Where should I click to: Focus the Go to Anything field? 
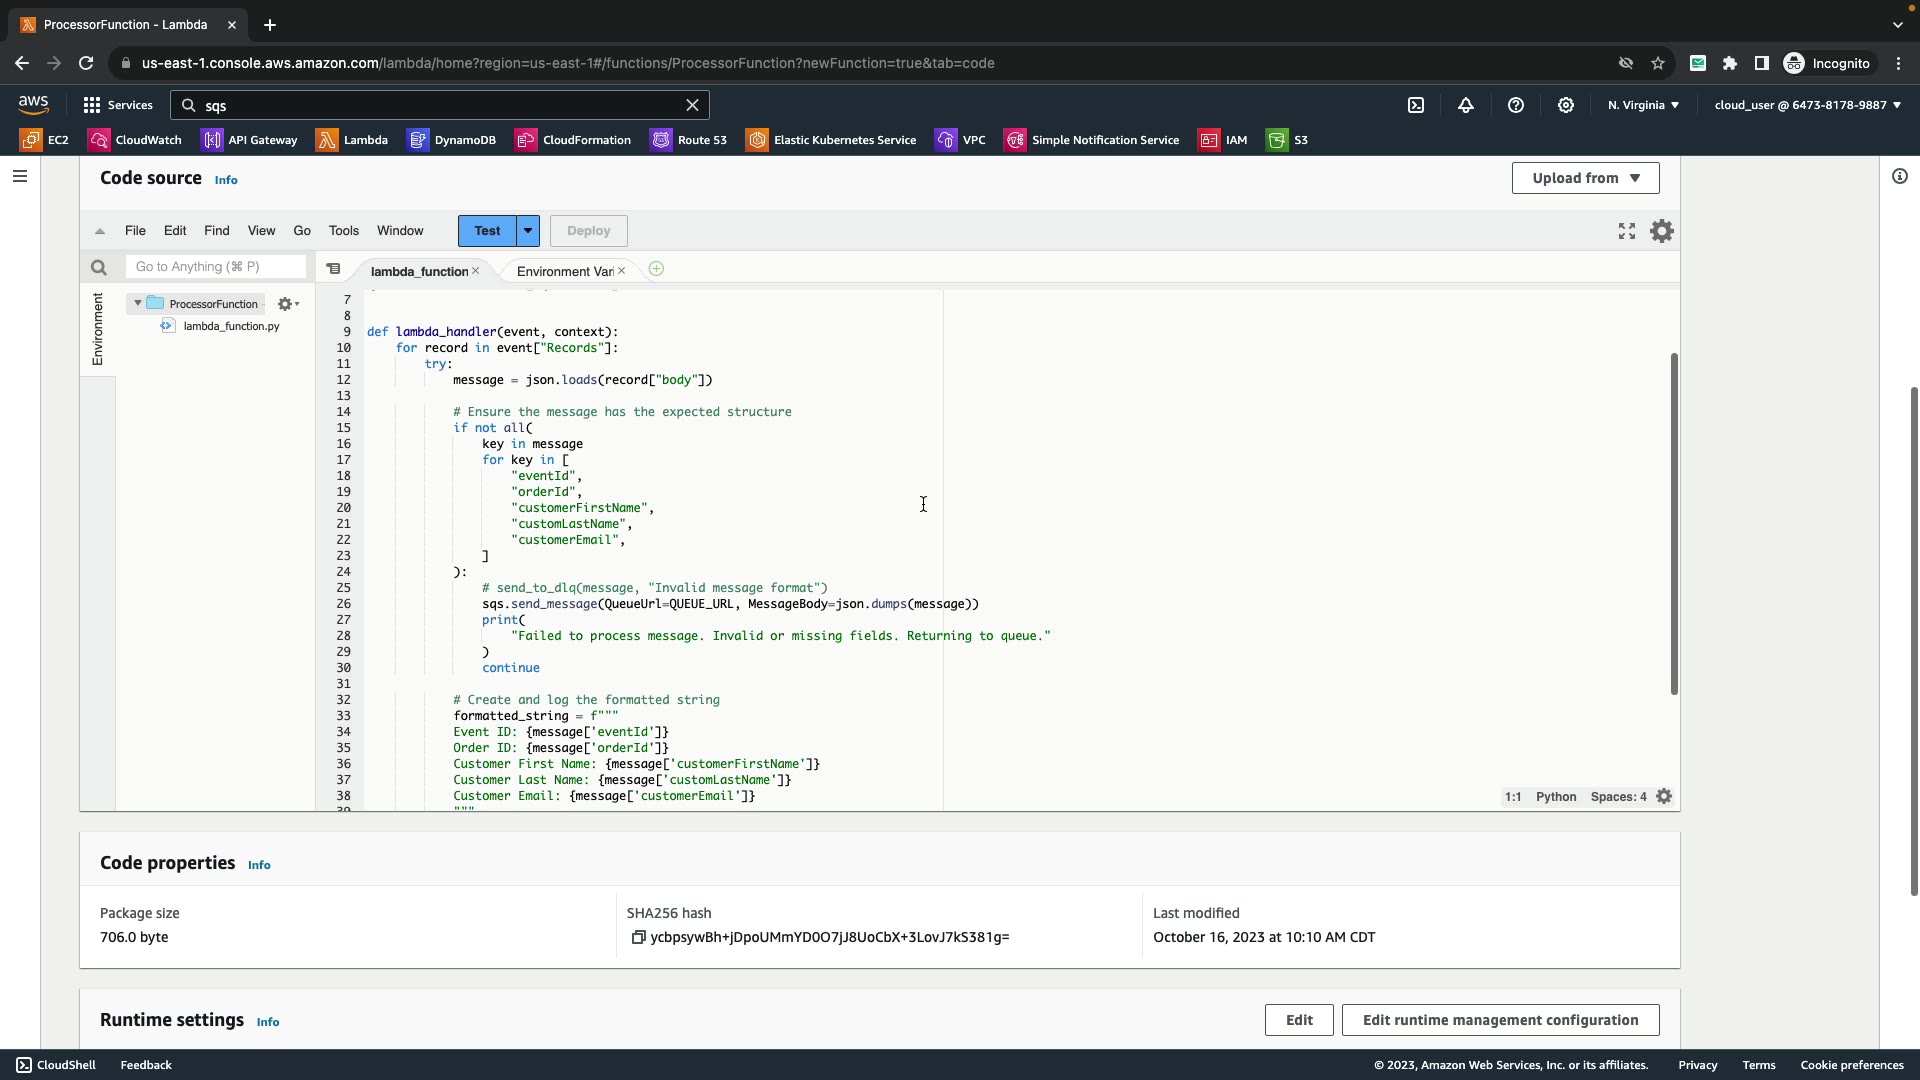coord(215,267)
